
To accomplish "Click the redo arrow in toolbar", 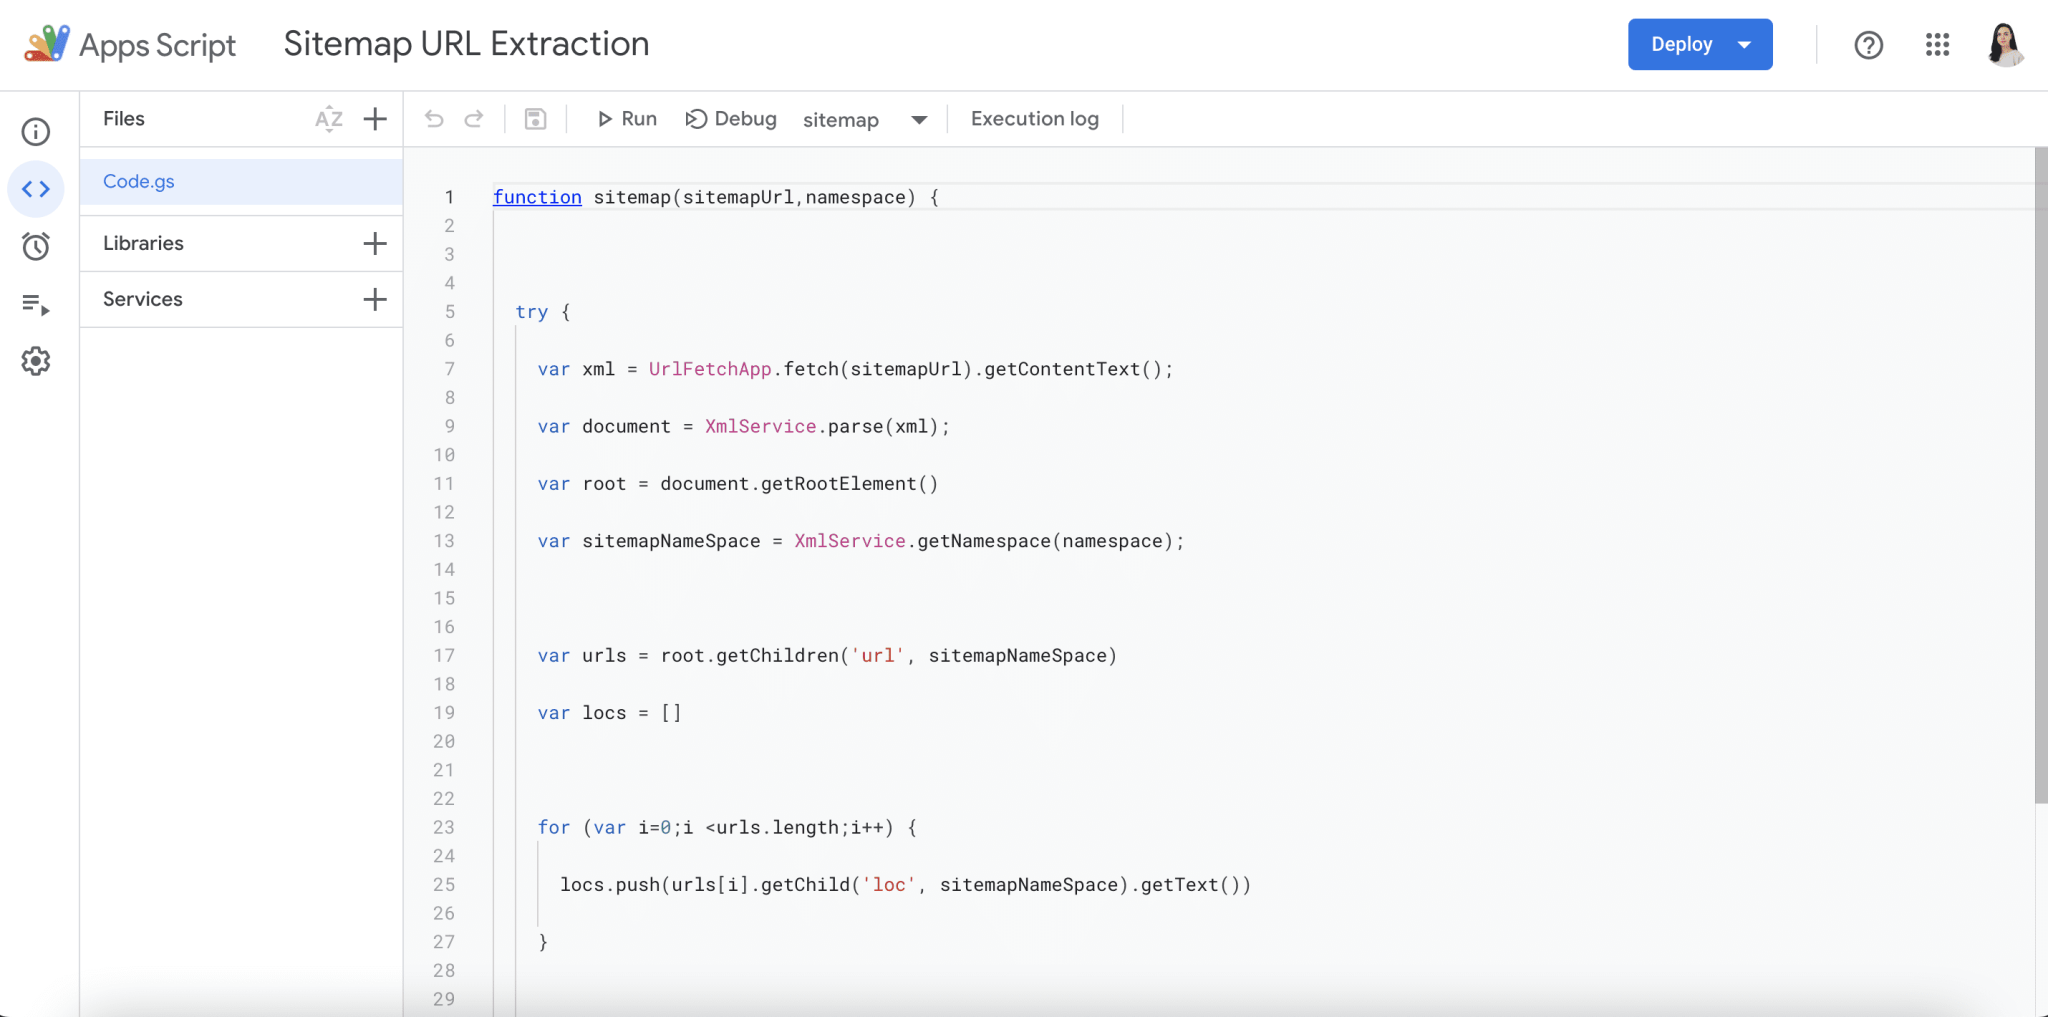I will pyautogui.click(x=474, y=119).
